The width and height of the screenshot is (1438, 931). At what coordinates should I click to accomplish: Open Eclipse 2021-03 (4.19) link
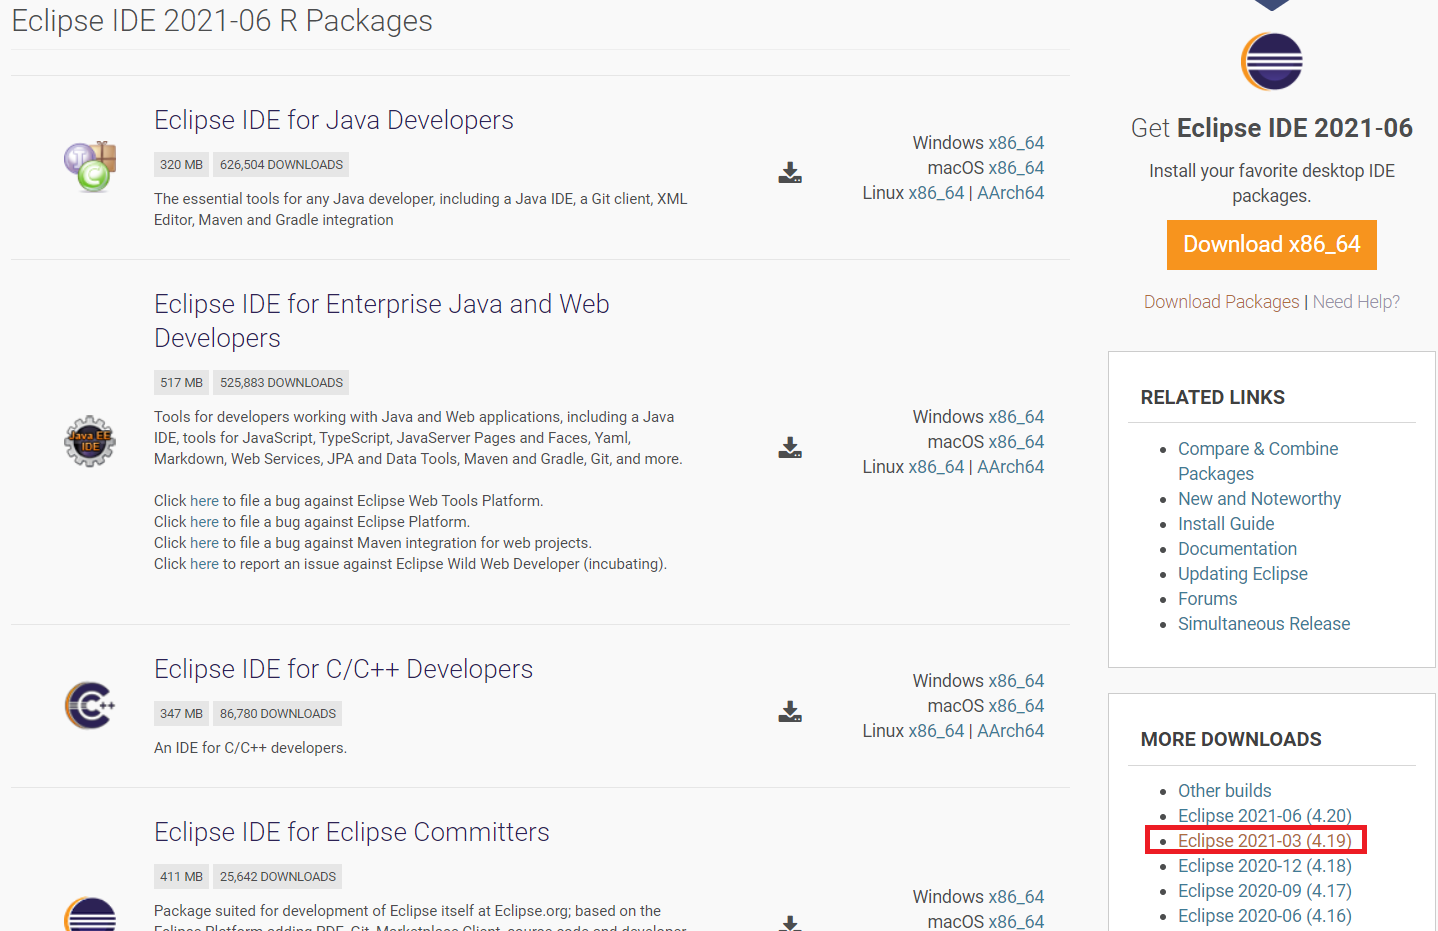[1265, 841]
